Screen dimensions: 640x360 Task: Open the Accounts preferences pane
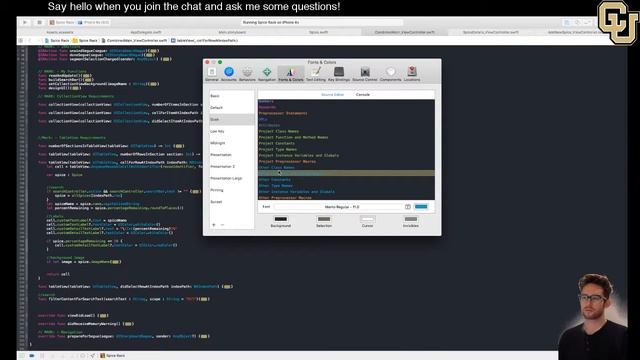[229, 74]
